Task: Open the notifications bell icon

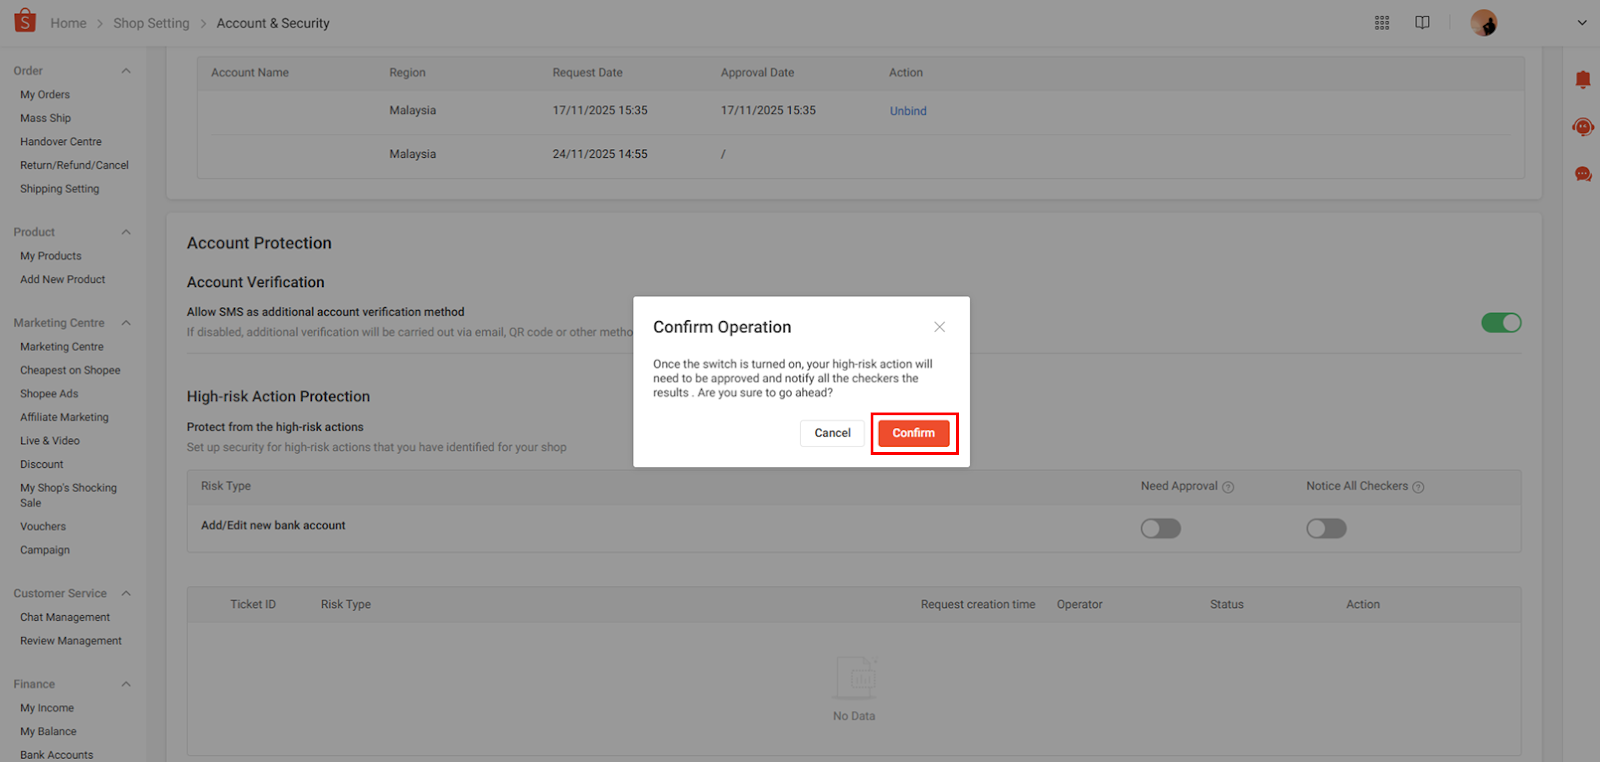Action: [x=1583, y=80]
